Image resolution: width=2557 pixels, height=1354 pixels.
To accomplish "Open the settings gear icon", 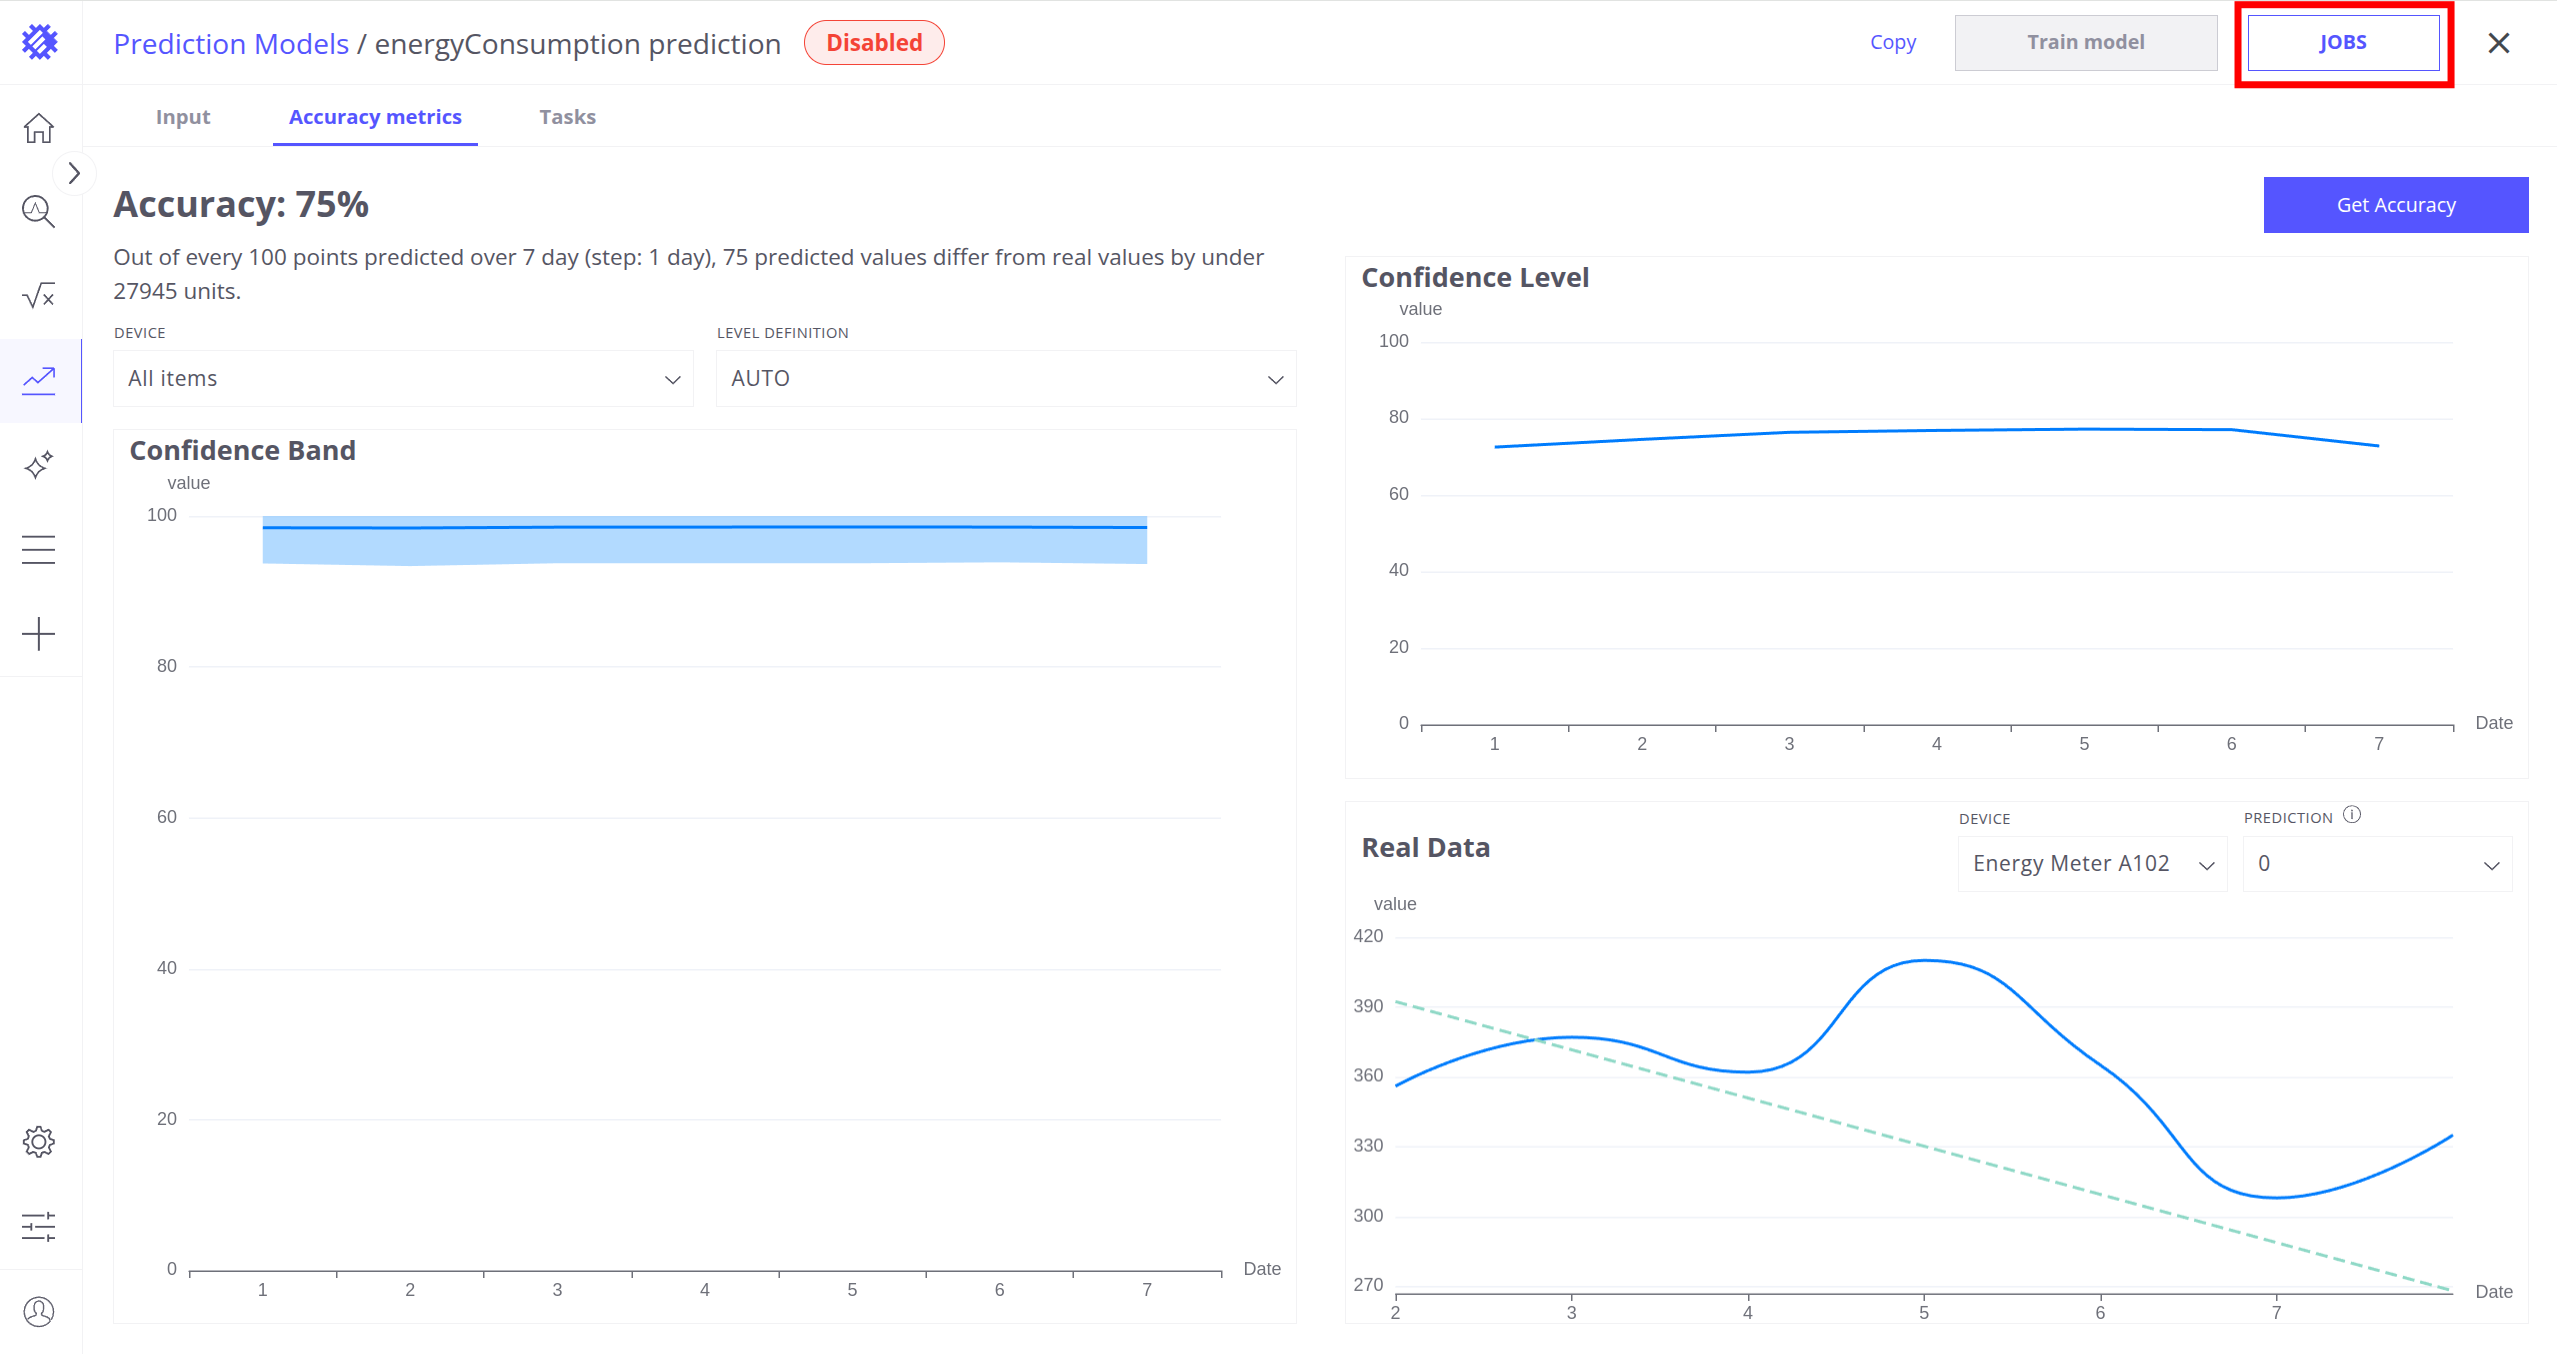I will click(39, 1142).
